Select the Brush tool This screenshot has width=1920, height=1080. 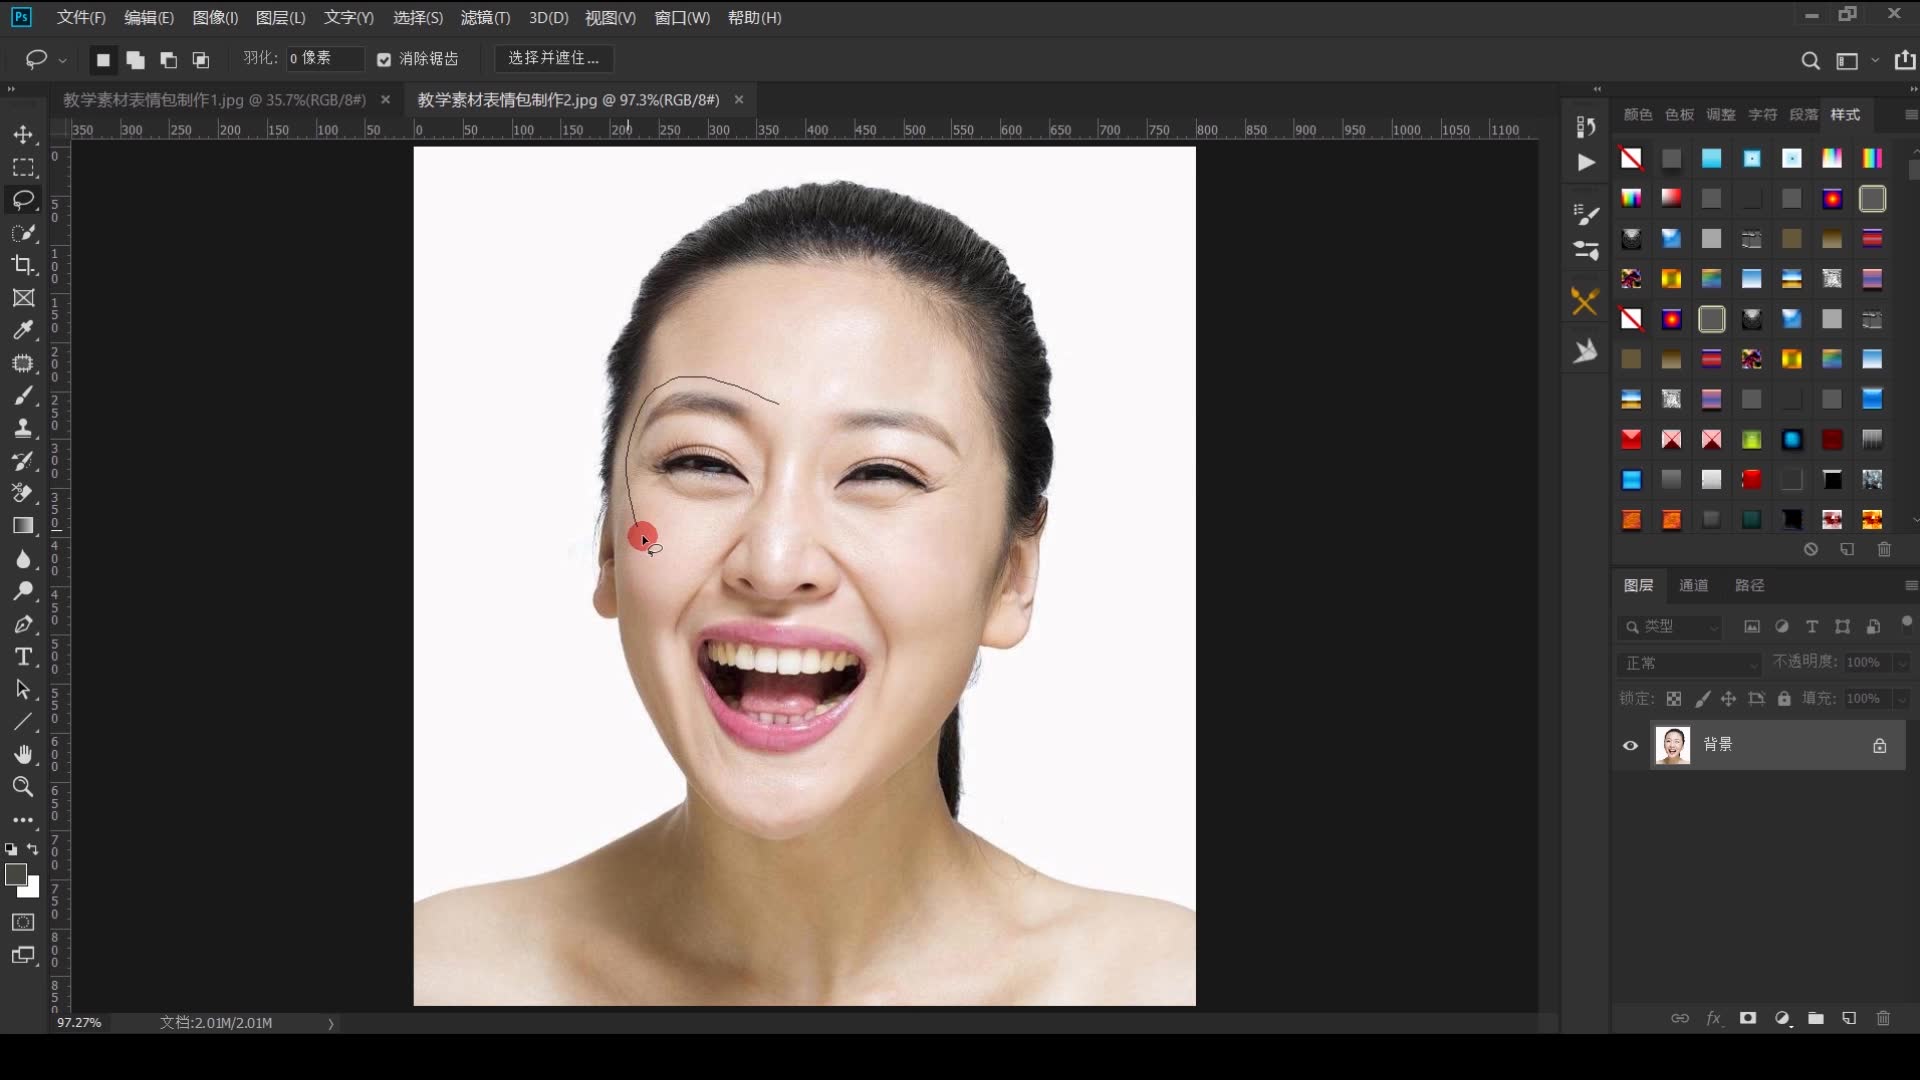(x=23, y=396)
